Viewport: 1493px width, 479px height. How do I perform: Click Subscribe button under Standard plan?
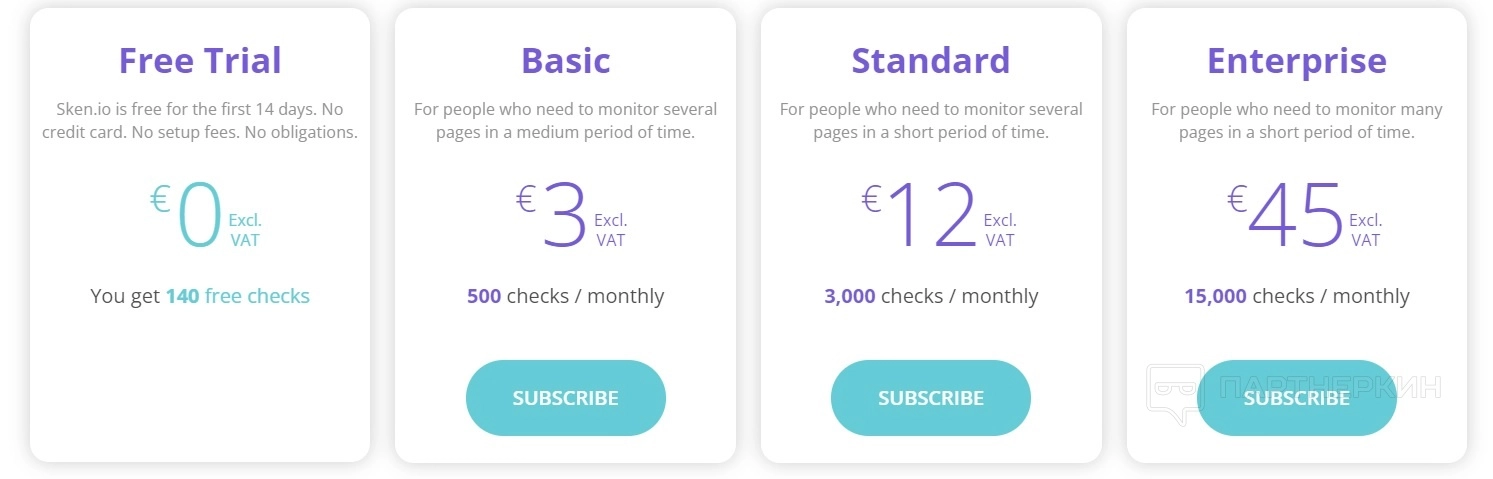[930, 398]
